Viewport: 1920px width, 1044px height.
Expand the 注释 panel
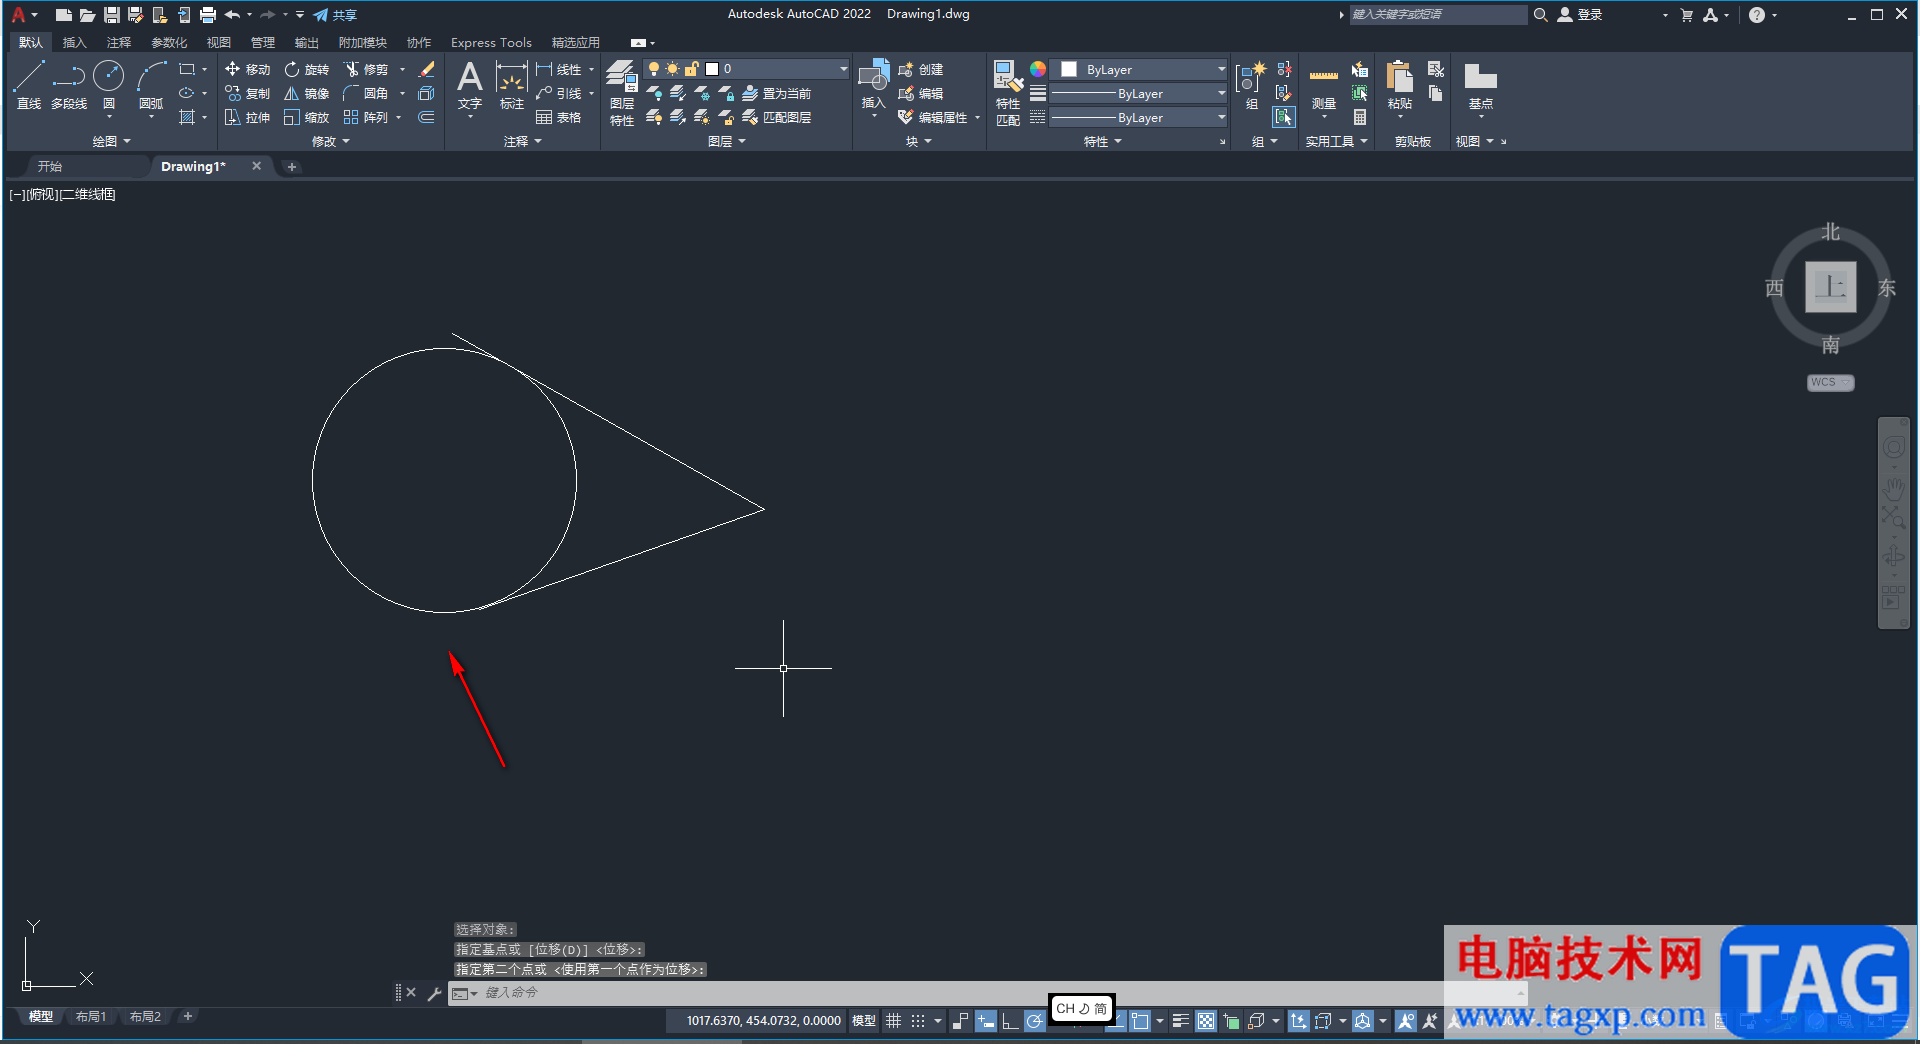[523, 141]
